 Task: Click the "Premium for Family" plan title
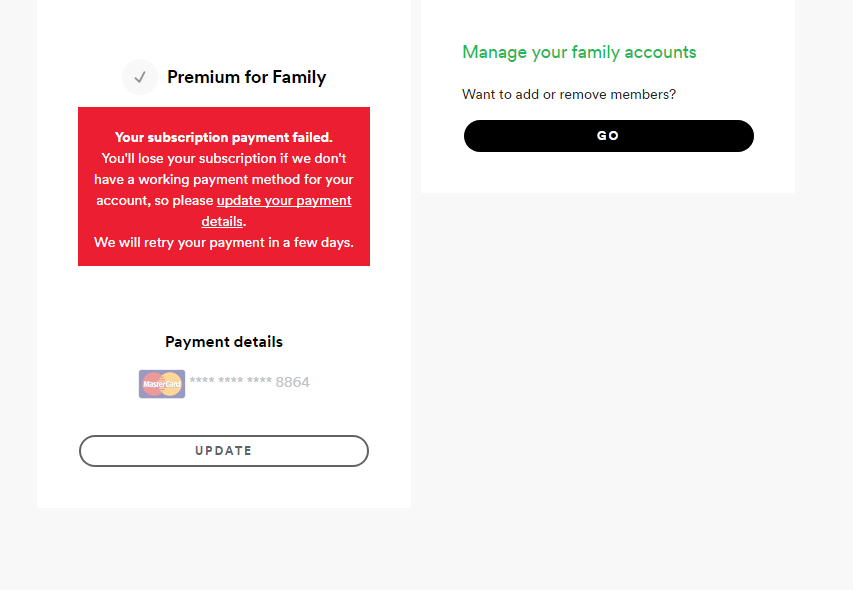coord(246,77)
